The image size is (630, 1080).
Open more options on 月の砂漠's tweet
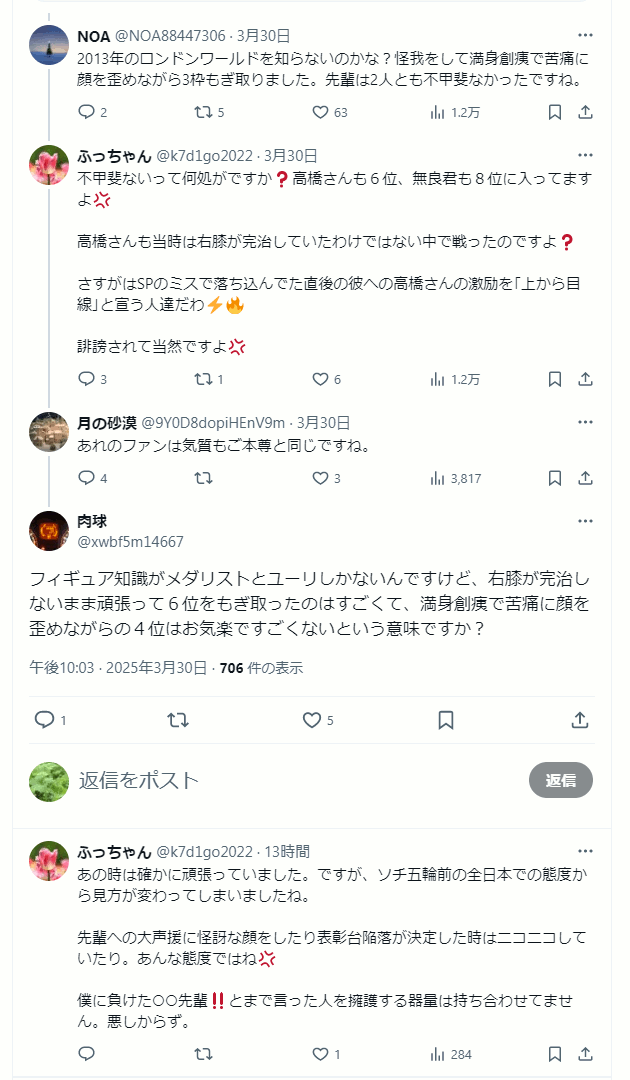(585, 422)
